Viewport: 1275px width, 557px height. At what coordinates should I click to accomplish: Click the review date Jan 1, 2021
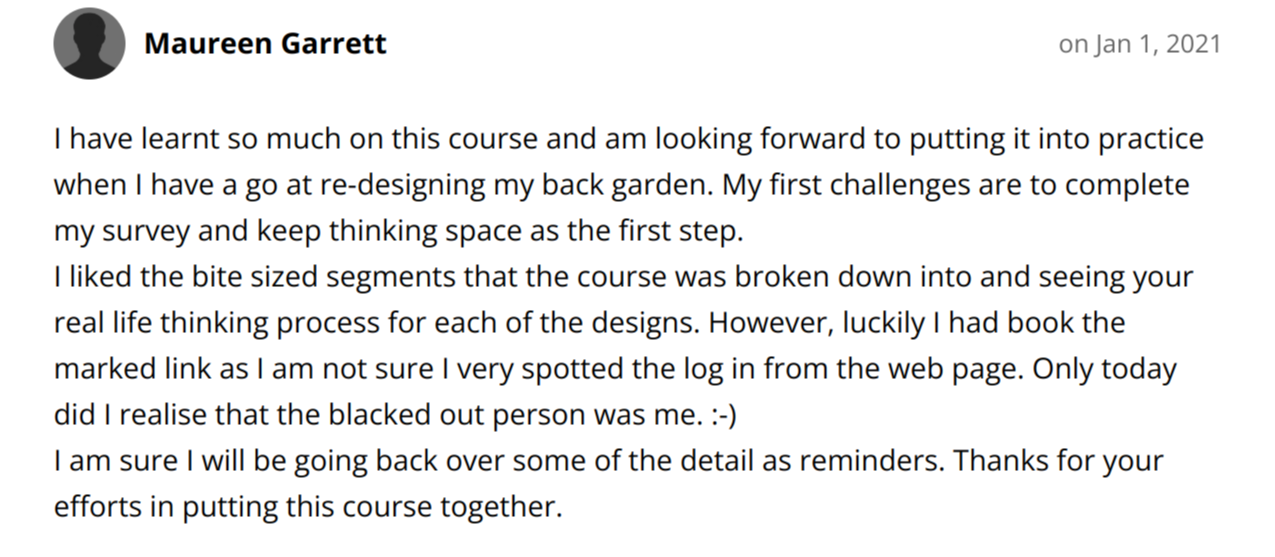click(1139, 44)
